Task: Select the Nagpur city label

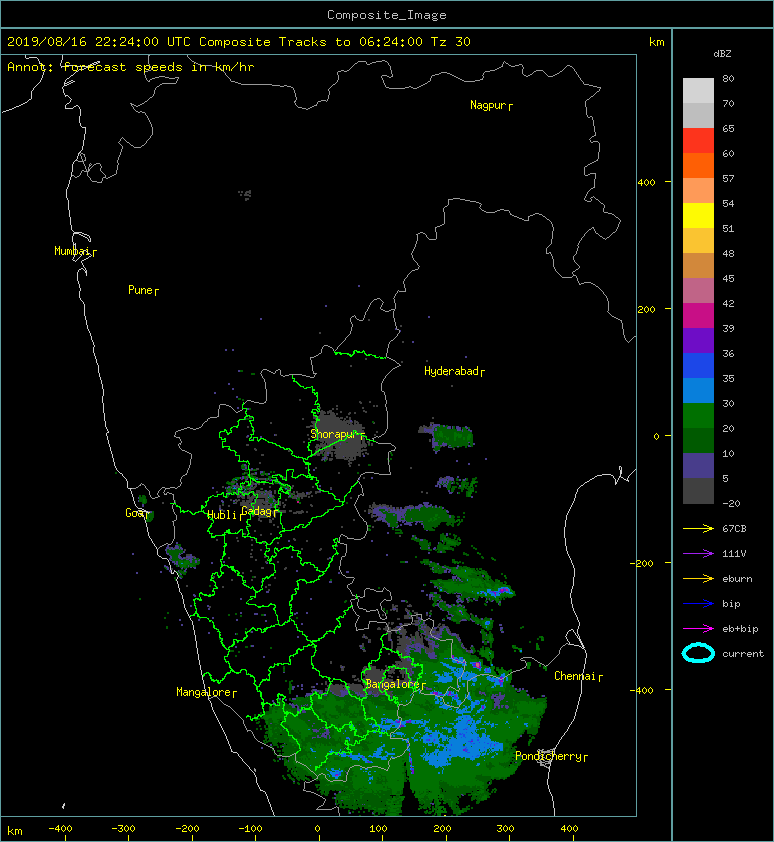Action: pos(491,105)
